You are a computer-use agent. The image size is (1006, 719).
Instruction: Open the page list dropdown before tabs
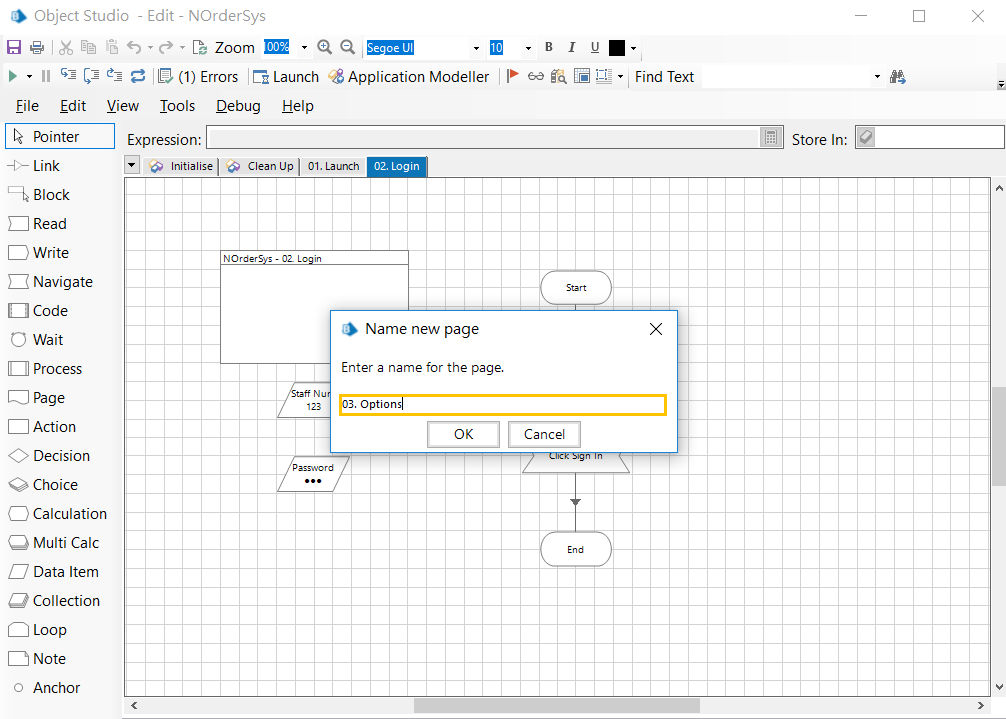click(132, 165)
